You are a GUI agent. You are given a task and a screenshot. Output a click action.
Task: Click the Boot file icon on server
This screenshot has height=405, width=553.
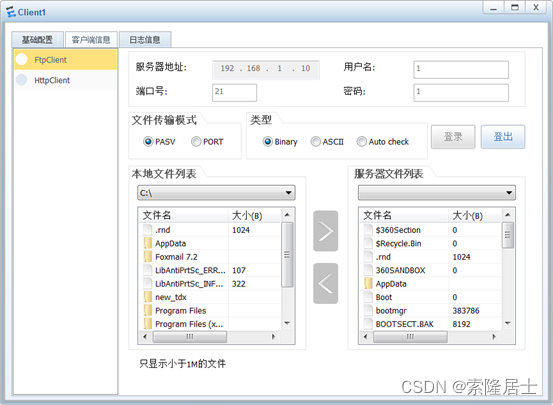coord(368,297)
